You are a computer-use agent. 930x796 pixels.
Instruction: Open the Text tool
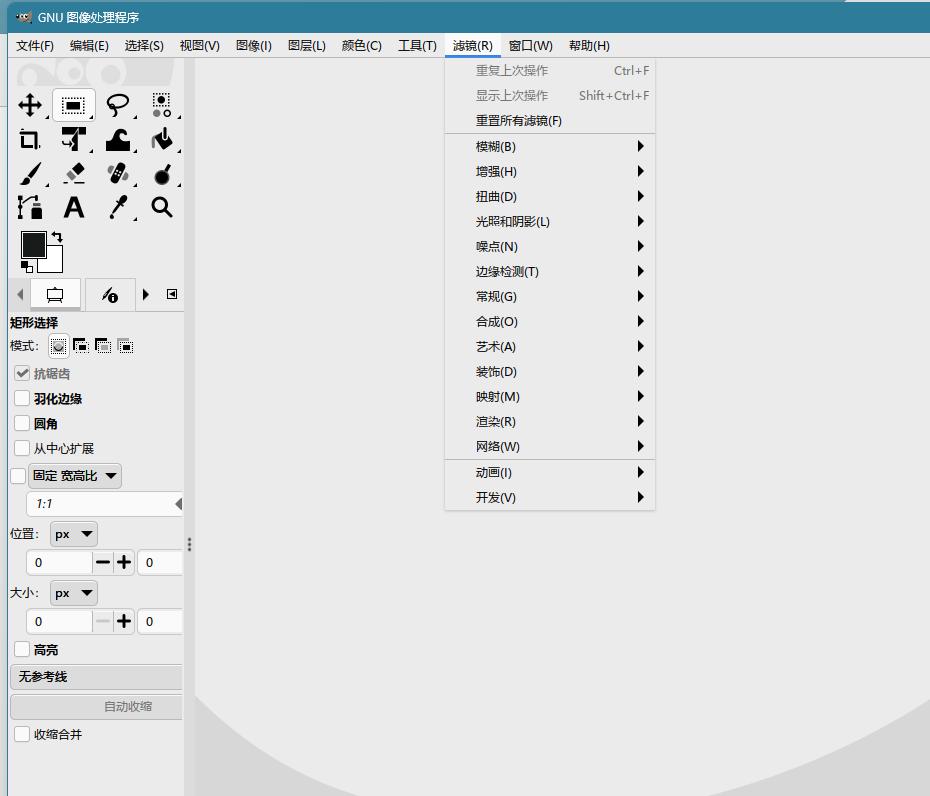click(74, 207)
